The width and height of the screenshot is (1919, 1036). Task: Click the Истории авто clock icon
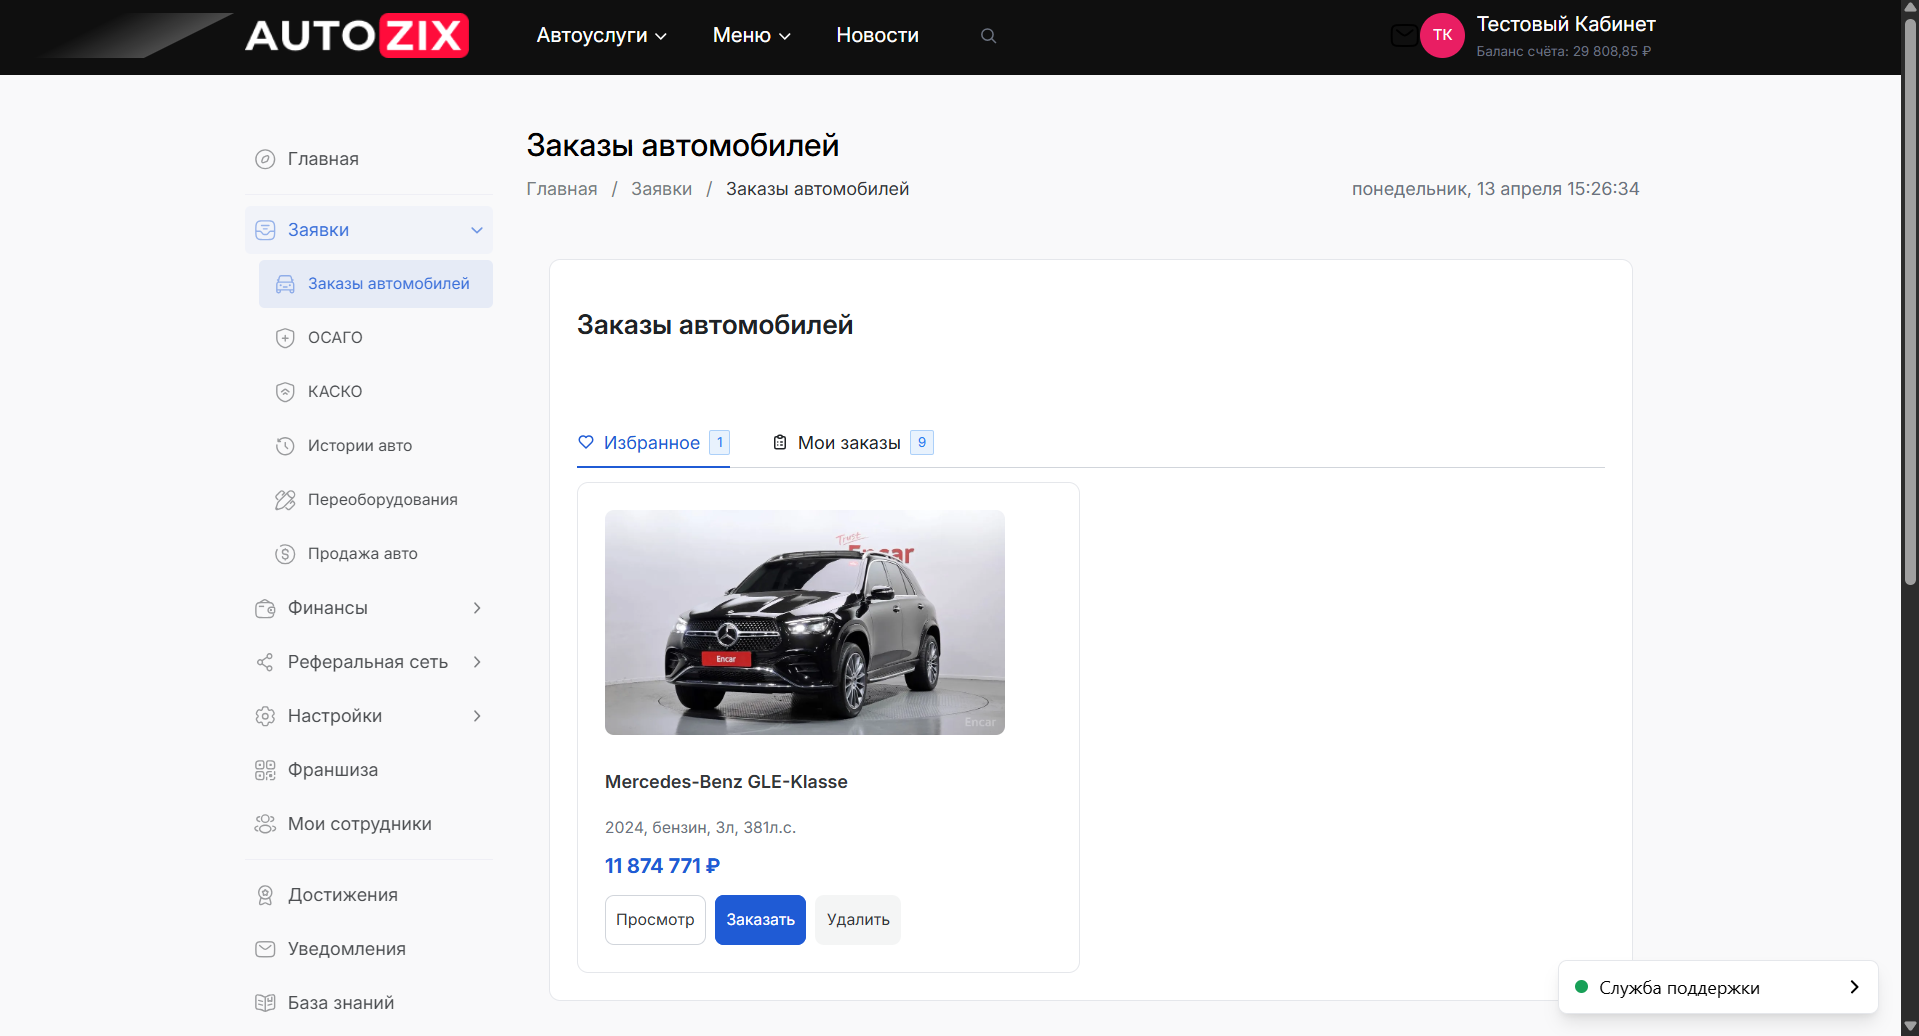click(x=285, y=446)
